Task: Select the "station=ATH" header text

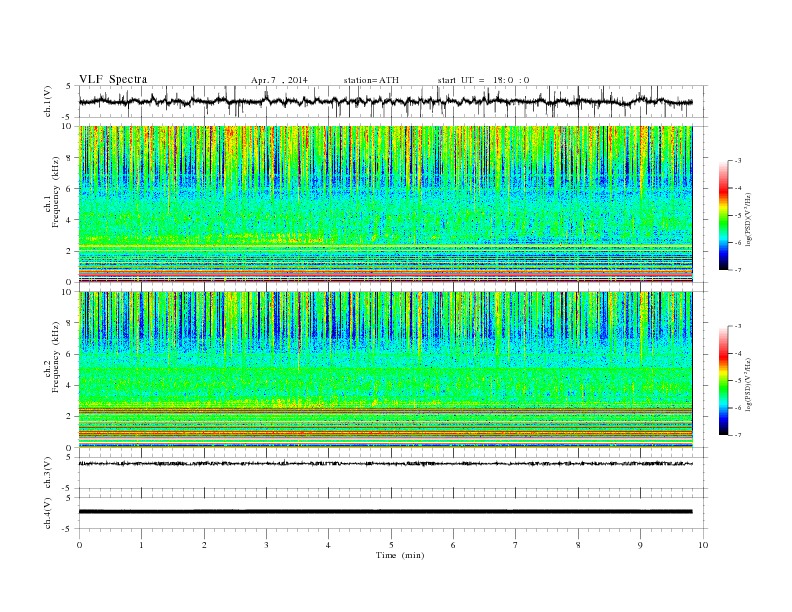Action: tap(371, 80)
